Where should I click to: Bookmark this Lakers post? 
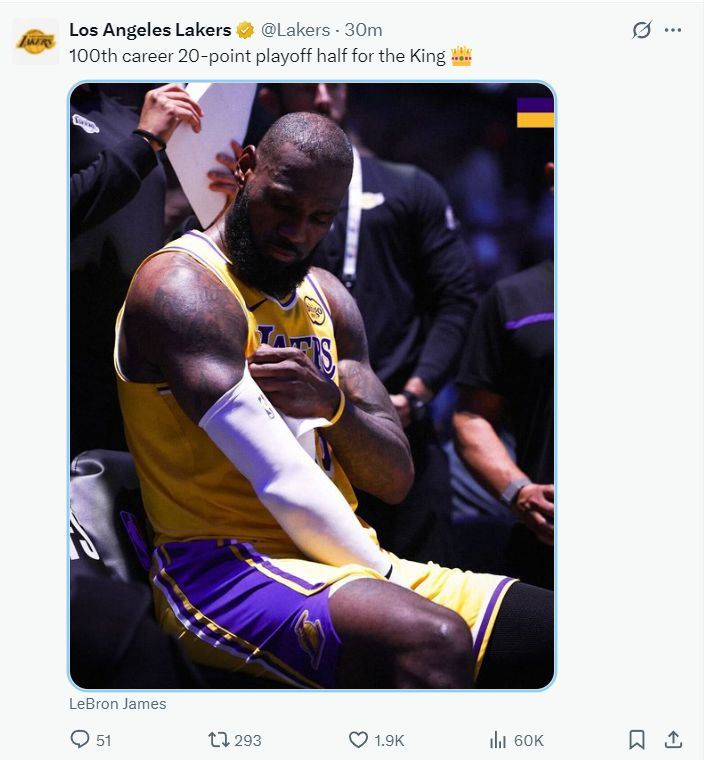(x=636, y=739)
